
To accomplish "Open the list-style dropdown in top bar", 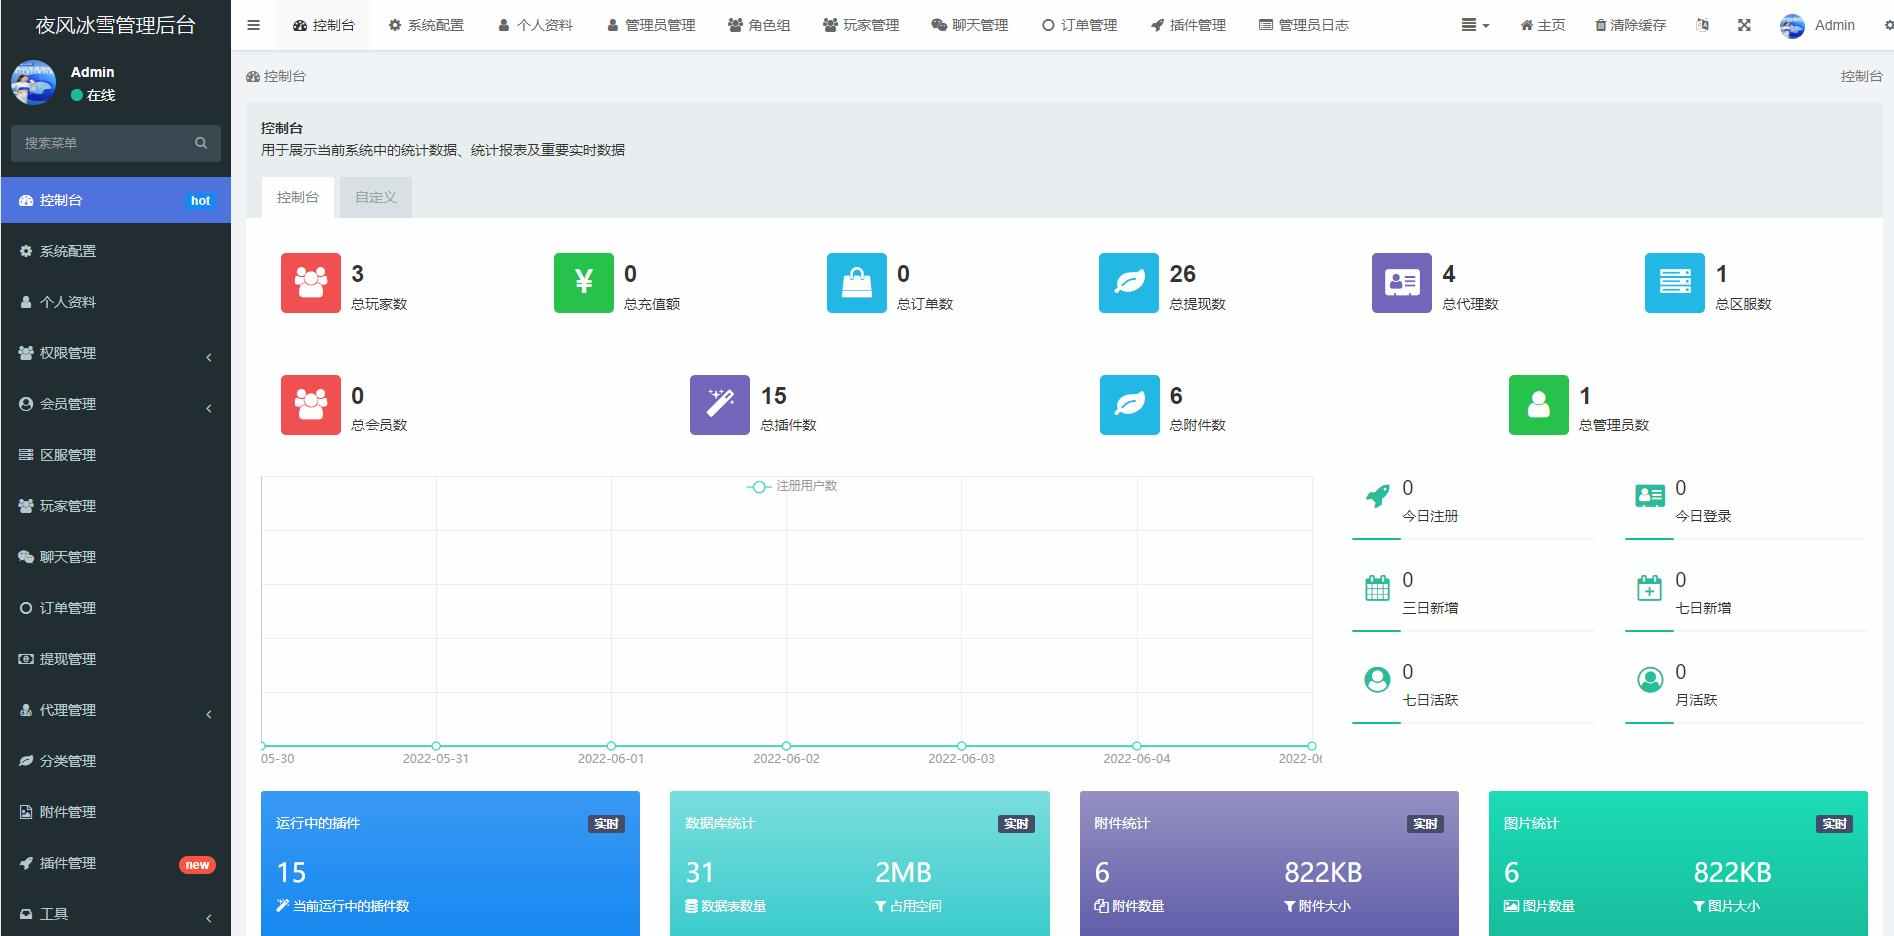I will coord(1475,25).
